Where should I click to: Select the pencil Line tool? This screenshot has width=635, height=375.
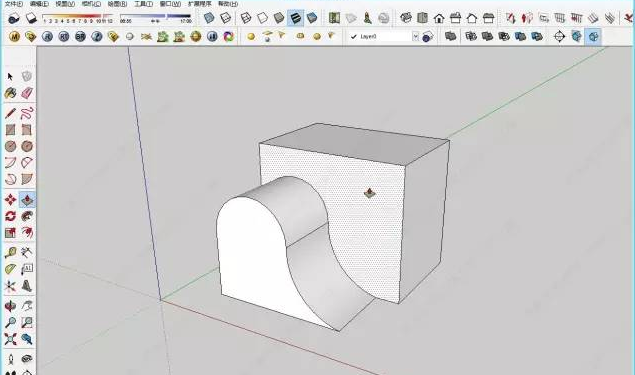coord(11,113)
